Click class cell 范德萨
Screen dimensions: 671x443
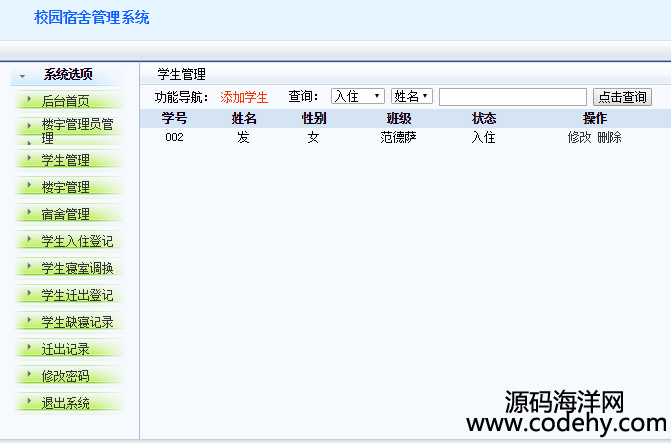point(398,137)
